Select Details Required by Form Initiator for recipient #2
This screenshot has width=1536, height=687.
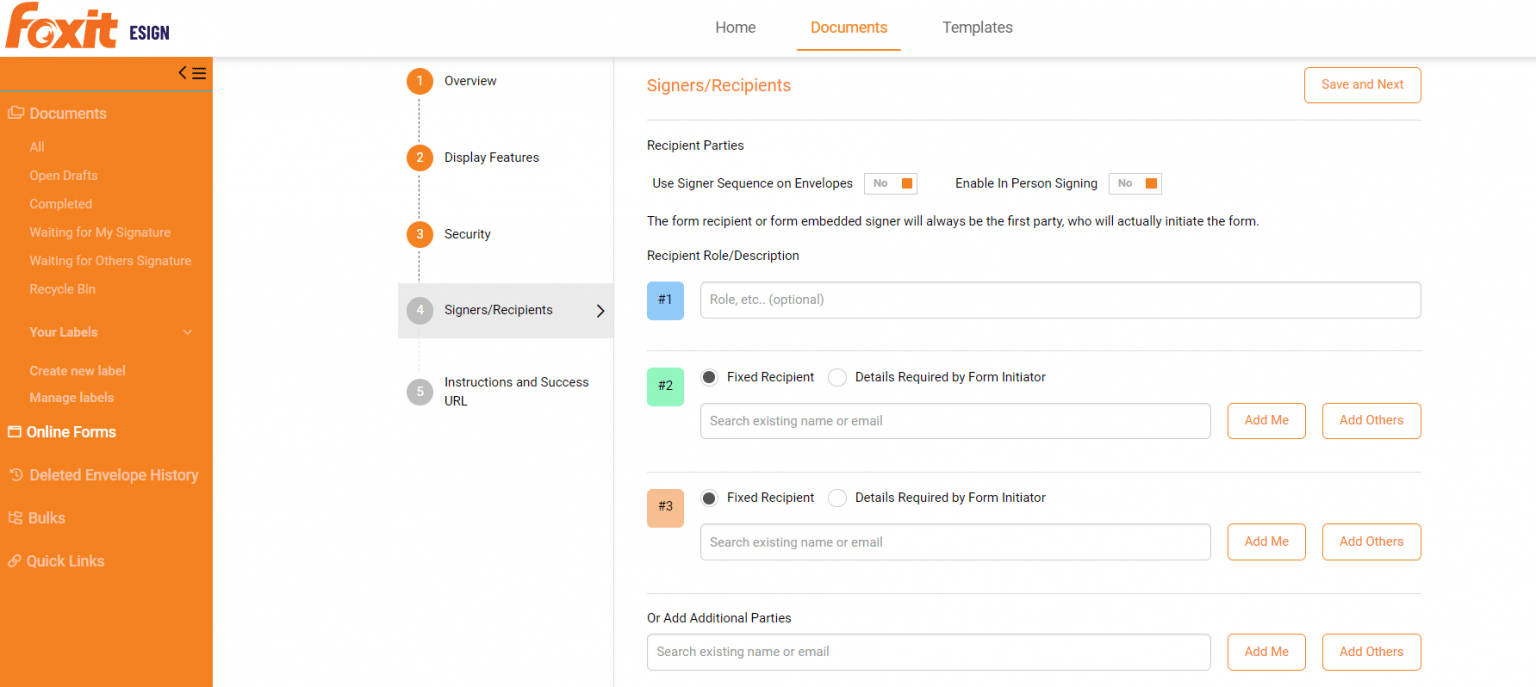[x=837, y=377]
